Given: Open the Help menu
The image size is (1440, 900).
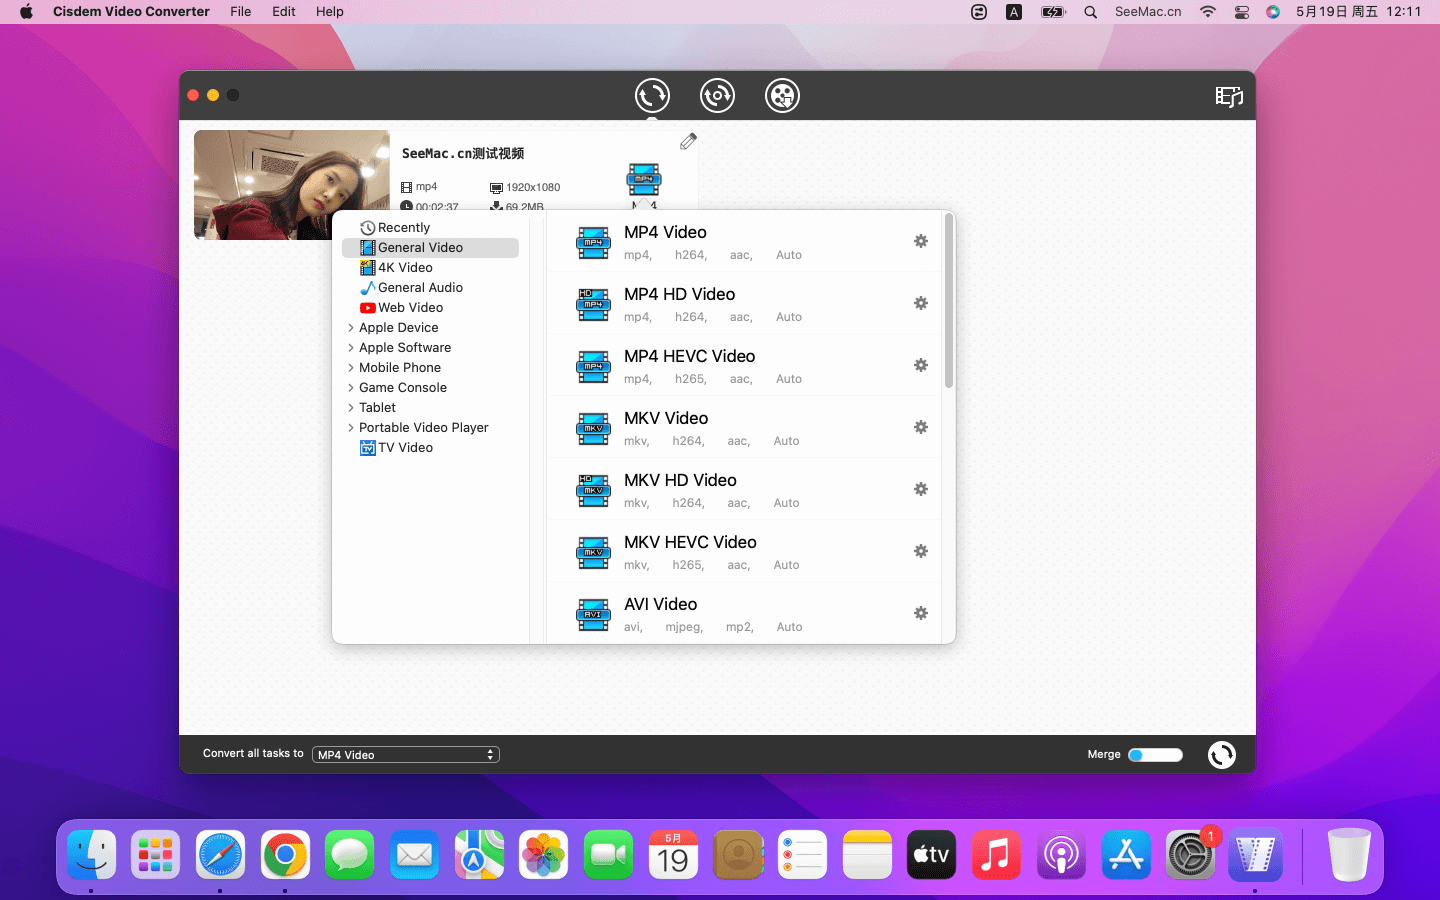Looking at the screenshot, I should tap(329, 12).
